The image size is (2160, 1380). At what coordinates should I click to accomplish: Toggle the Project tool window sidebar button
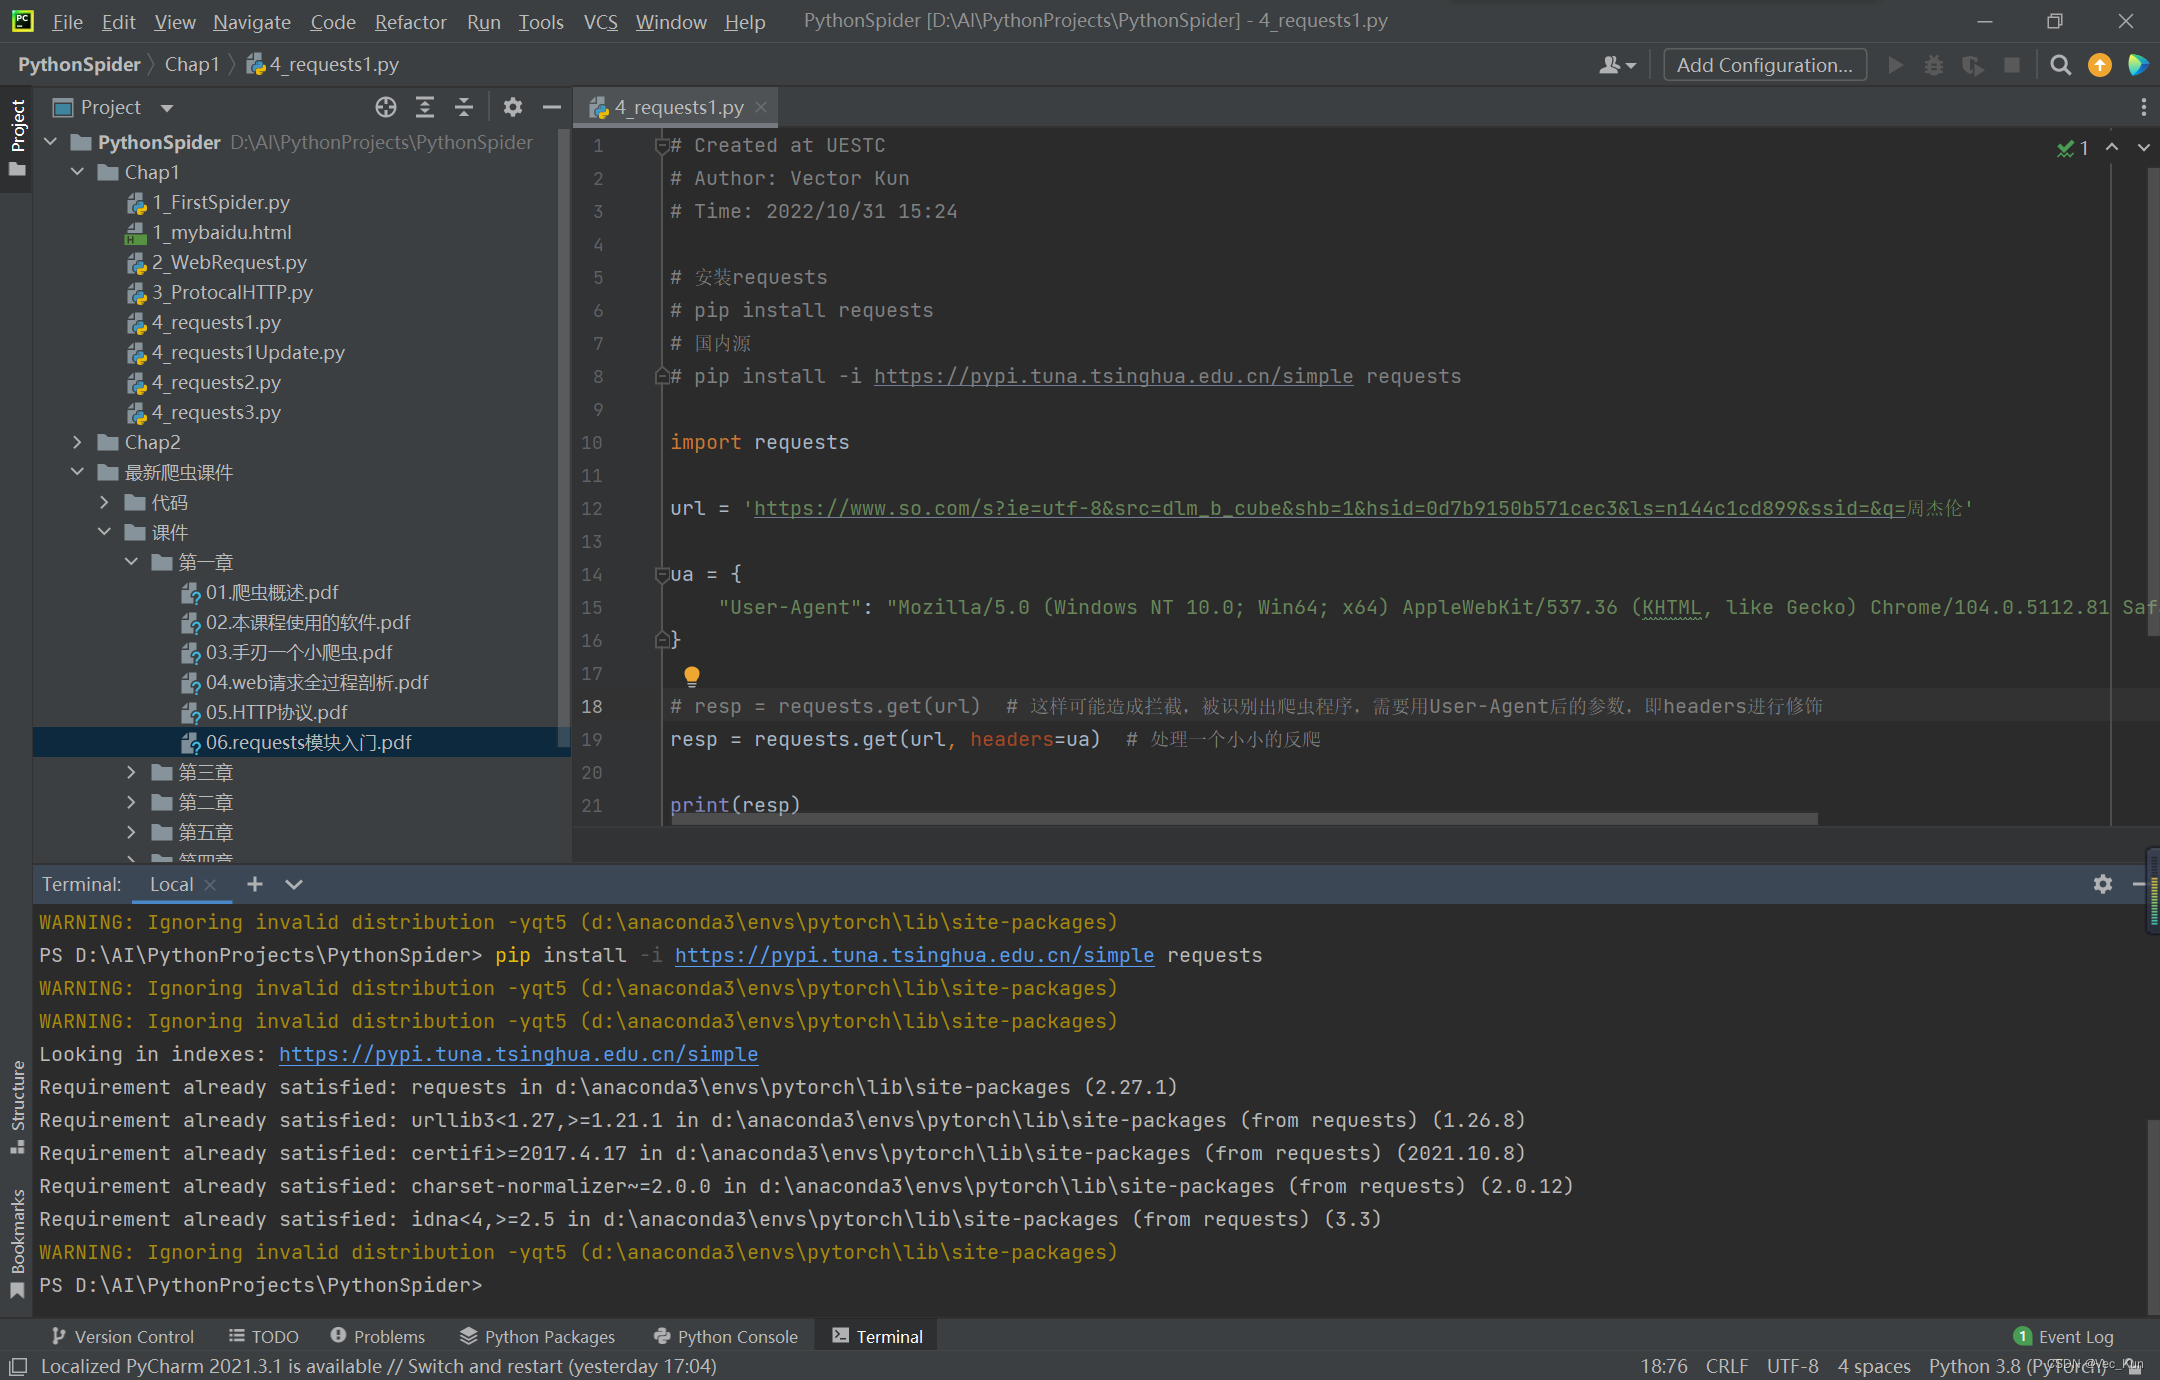pos(17,125)
